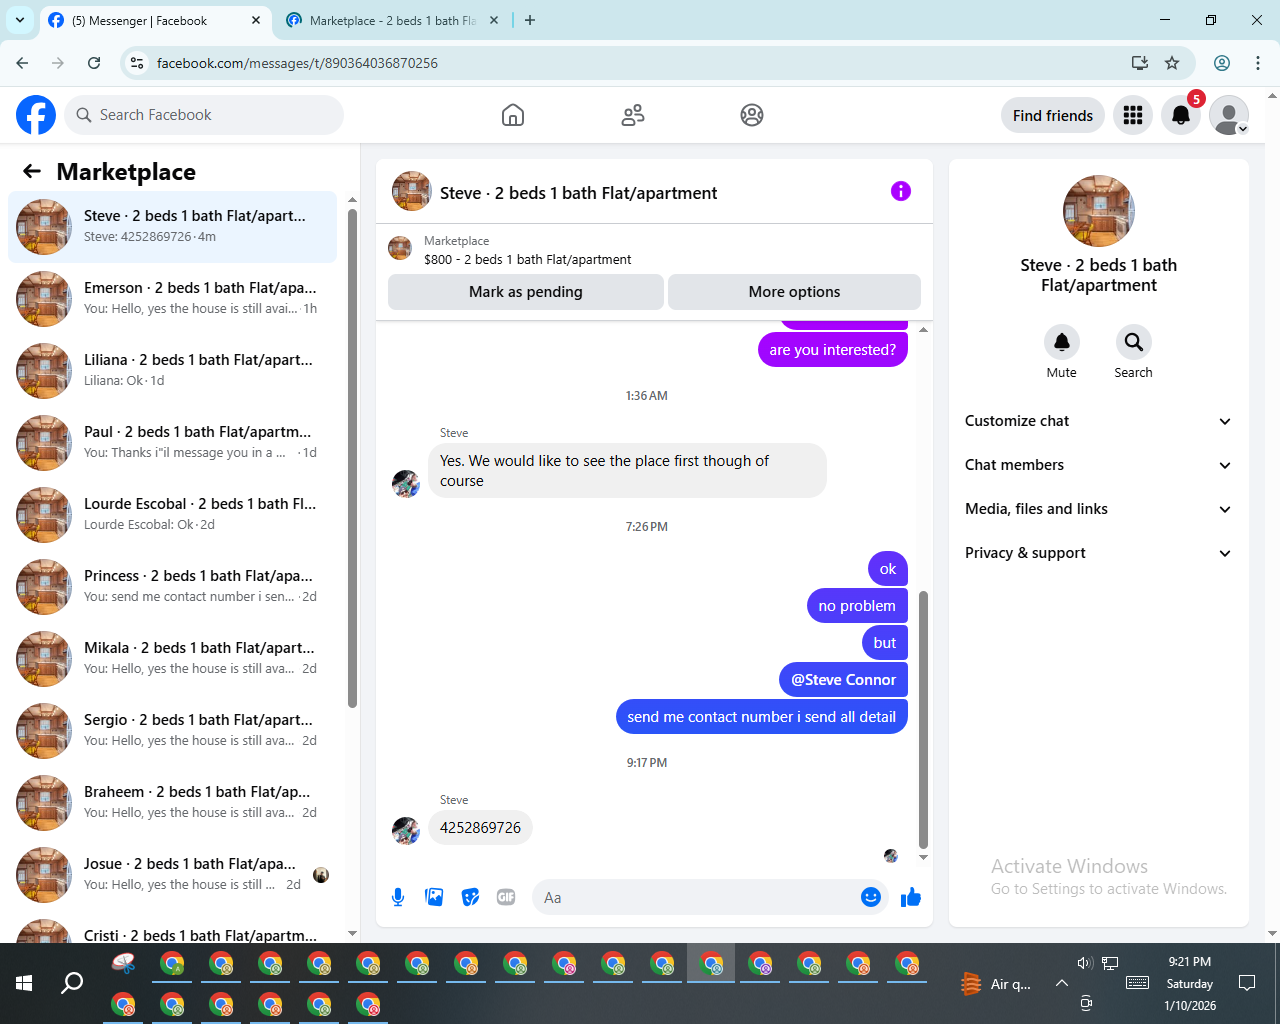The width and height of the screenshot is (1280, 1024).
Task: Mute the conversation with bell icon
Action: click(x=1062, y=342)
